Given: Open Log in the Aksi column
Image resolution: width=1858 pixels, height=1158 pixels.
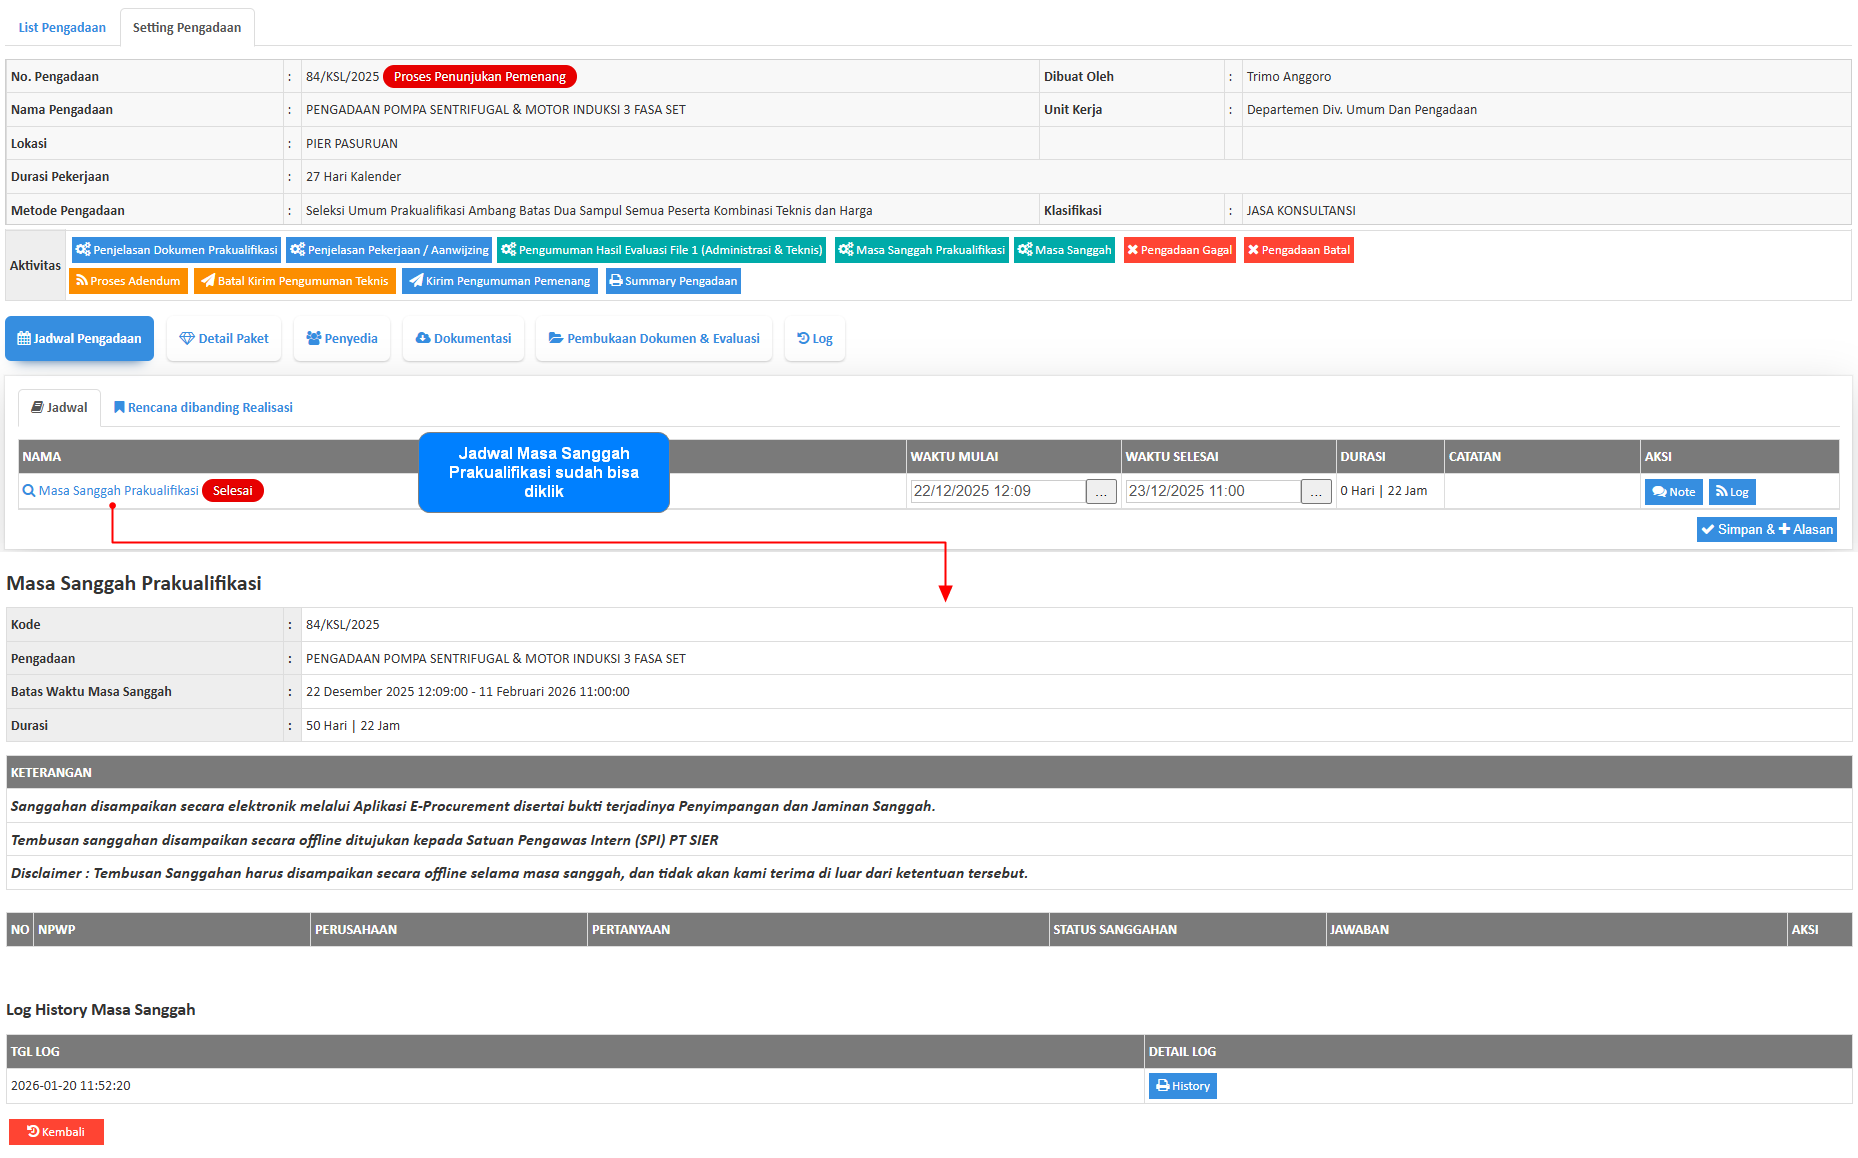Looking at the screenshot, I should tap(1732, 492).
